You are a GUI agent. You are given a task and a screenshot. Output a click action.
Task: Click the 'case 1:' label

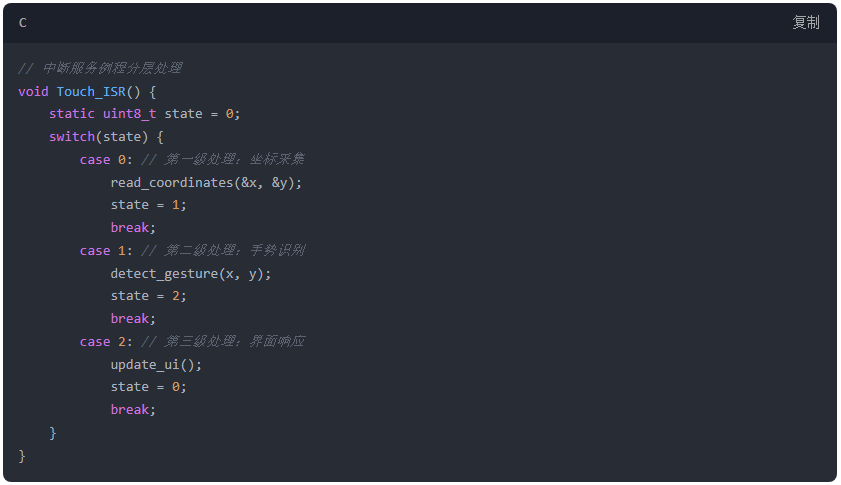(x=106, y=251)
